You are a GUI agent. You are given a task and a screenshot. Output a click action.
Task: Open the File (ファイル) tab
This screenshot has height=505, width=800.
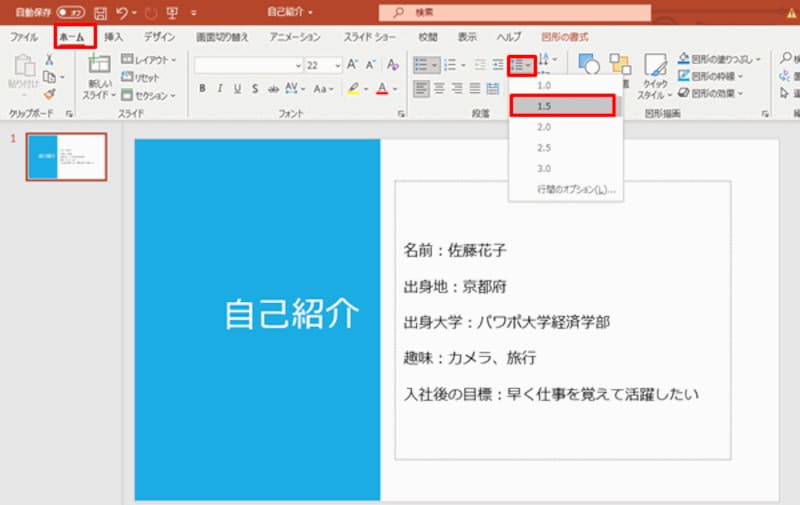(24, 37)
